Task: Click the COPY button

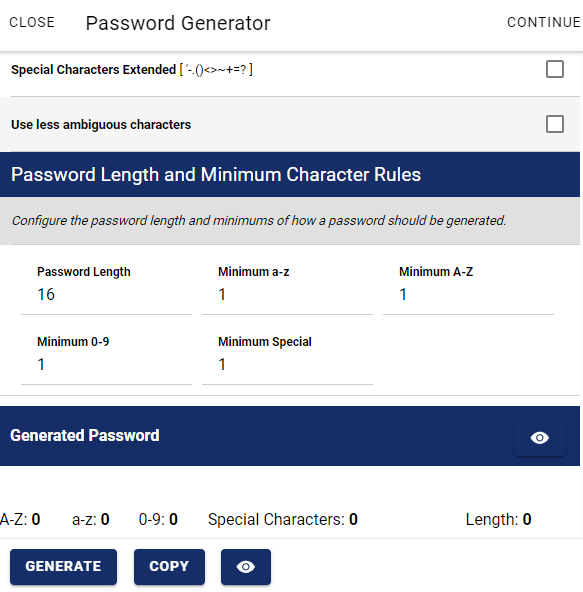Action: (169, 567)
